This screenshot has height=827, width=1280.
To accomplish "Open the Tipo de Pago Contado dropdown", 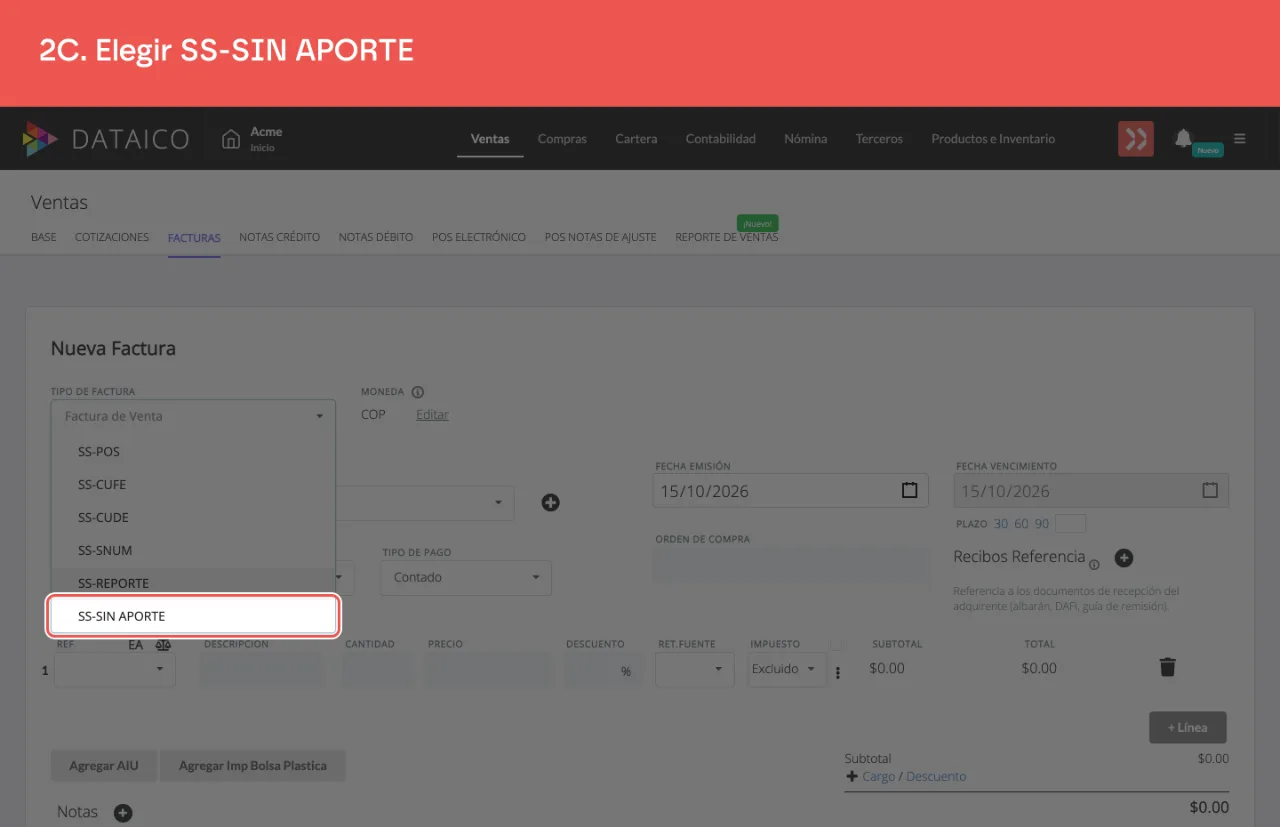I will coord(466,577).
